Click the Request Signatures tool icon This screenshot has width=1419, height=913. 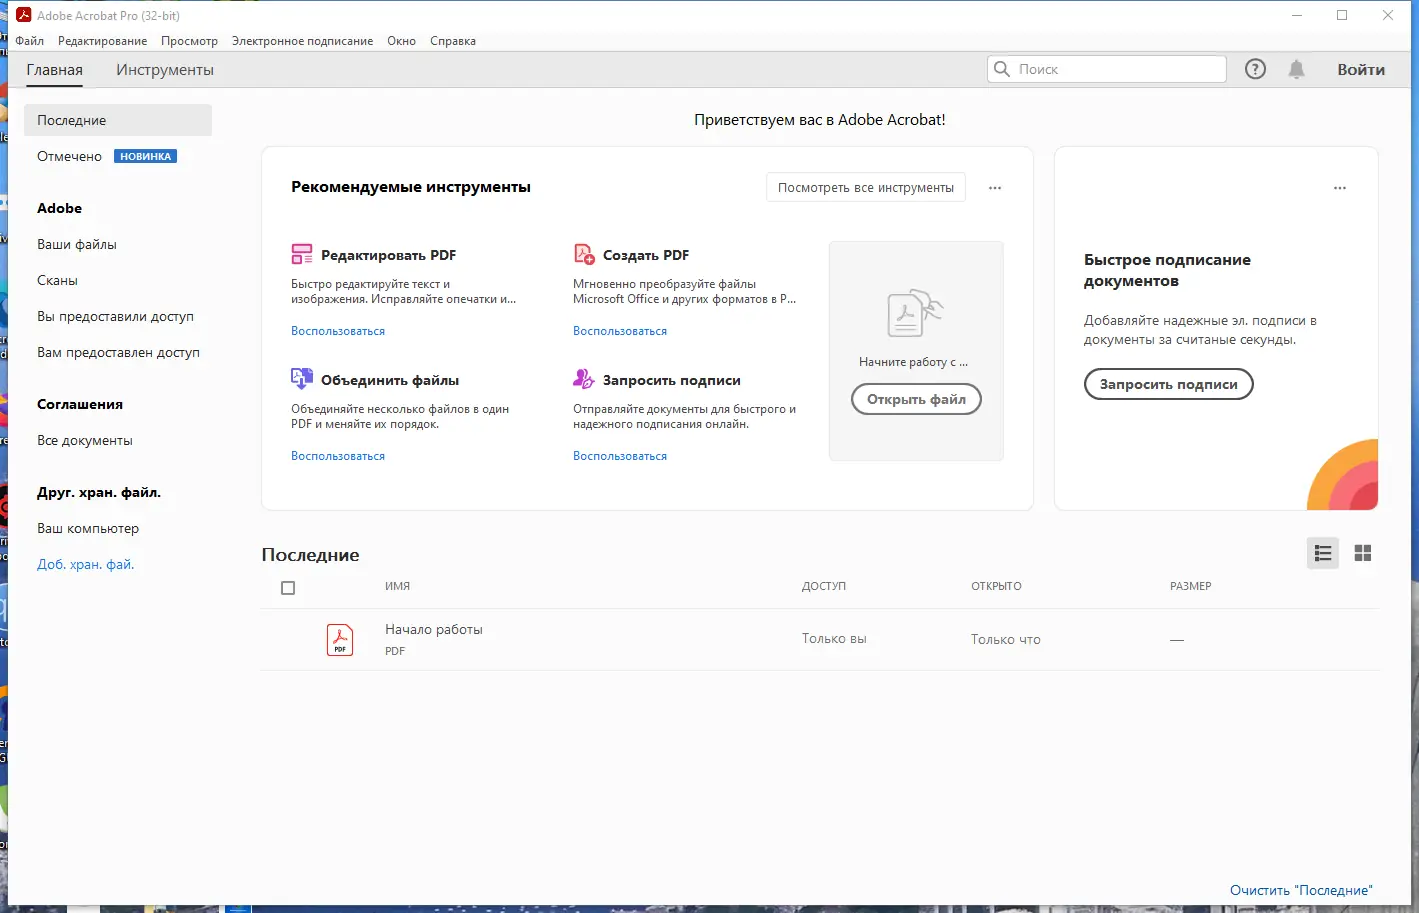[x=584, y=379]
